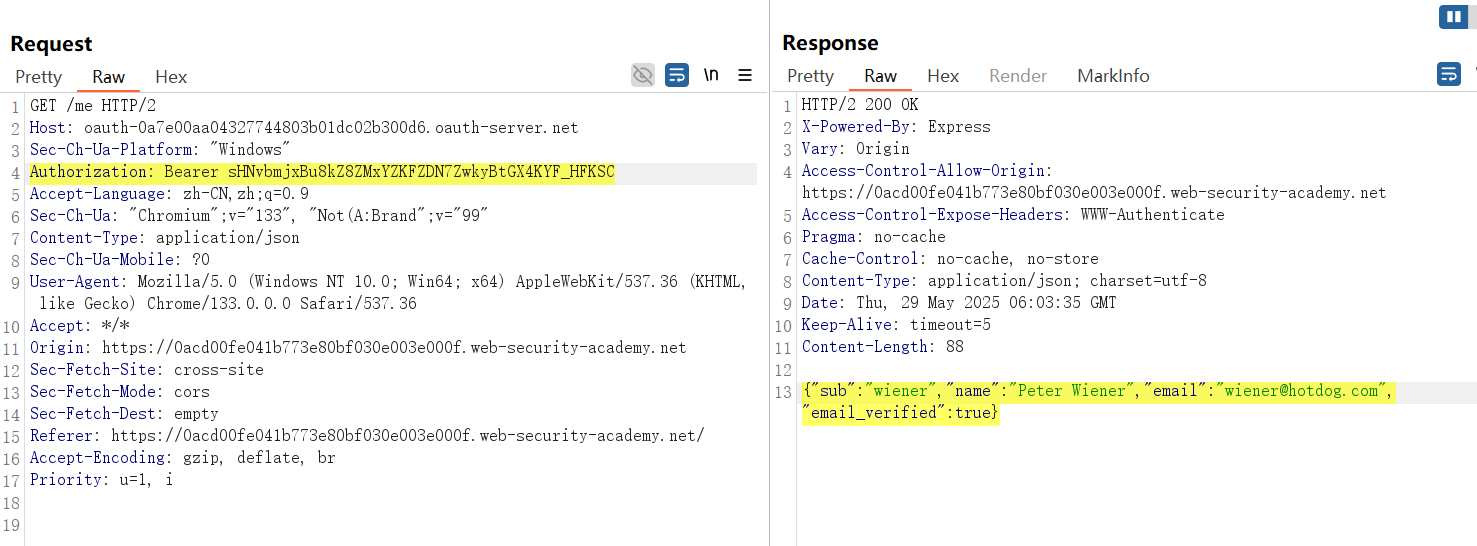Screen dimensions: 1477x546
Task: Toggle line wrap icon in Response panel
Action: click(1448, 74)
